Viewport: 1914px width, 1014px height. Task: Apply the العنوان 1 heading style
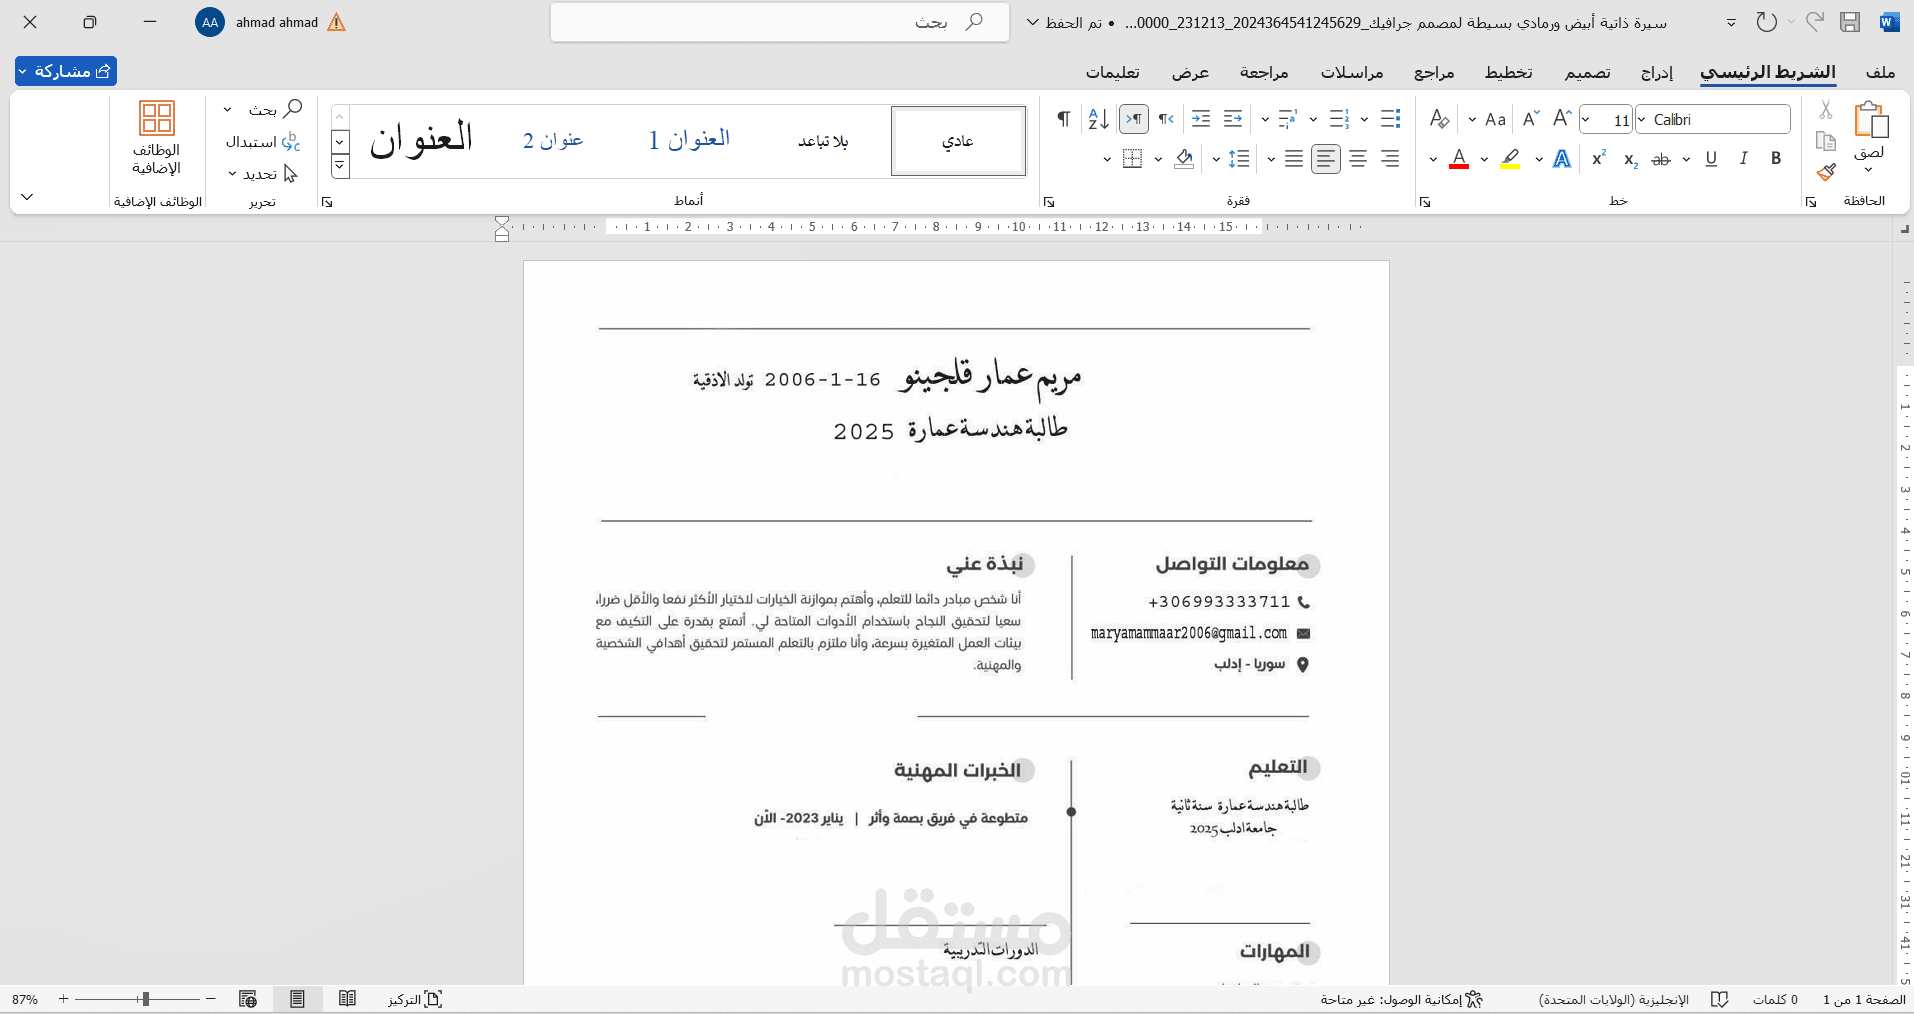point(689,140)
